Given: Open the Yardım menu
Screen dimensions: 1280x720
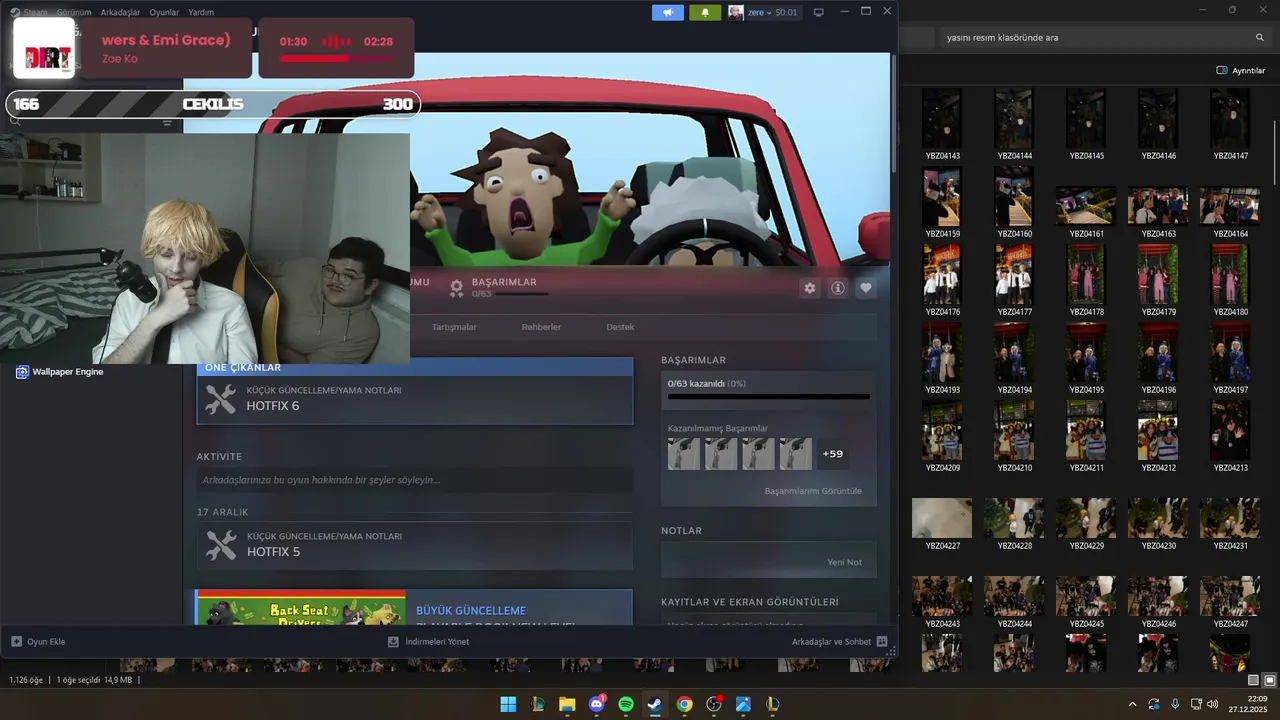Looking at the screenshot, I should click(x=201, y=12).
